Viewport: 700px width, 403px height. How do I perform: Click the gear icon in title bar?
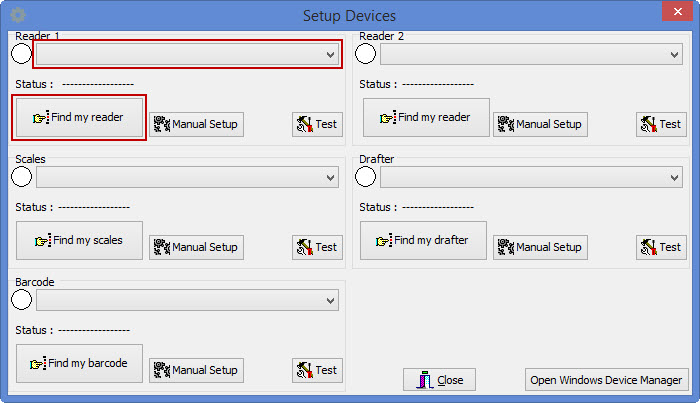[17, 15]
